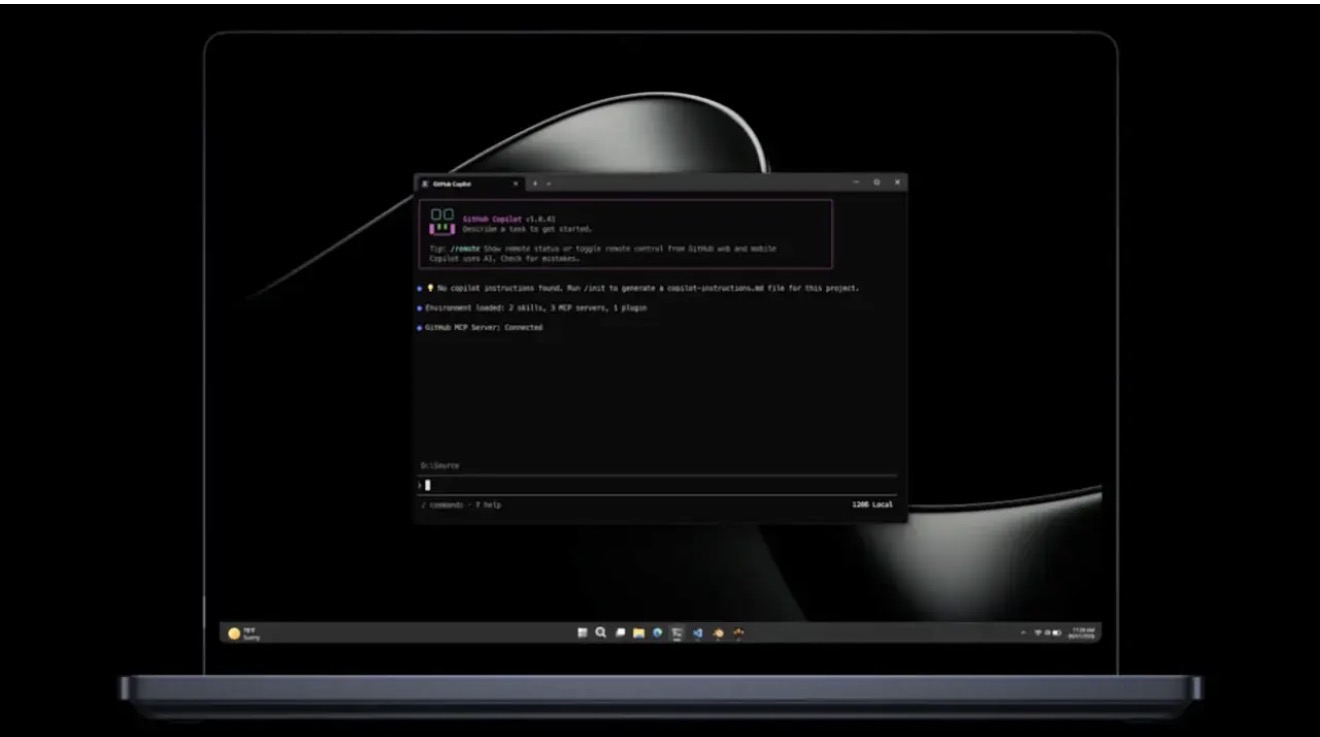The height and width of the screenshot is (737, 1320).
Task: Add a new terminal tab
Action: tap(535, 184)
